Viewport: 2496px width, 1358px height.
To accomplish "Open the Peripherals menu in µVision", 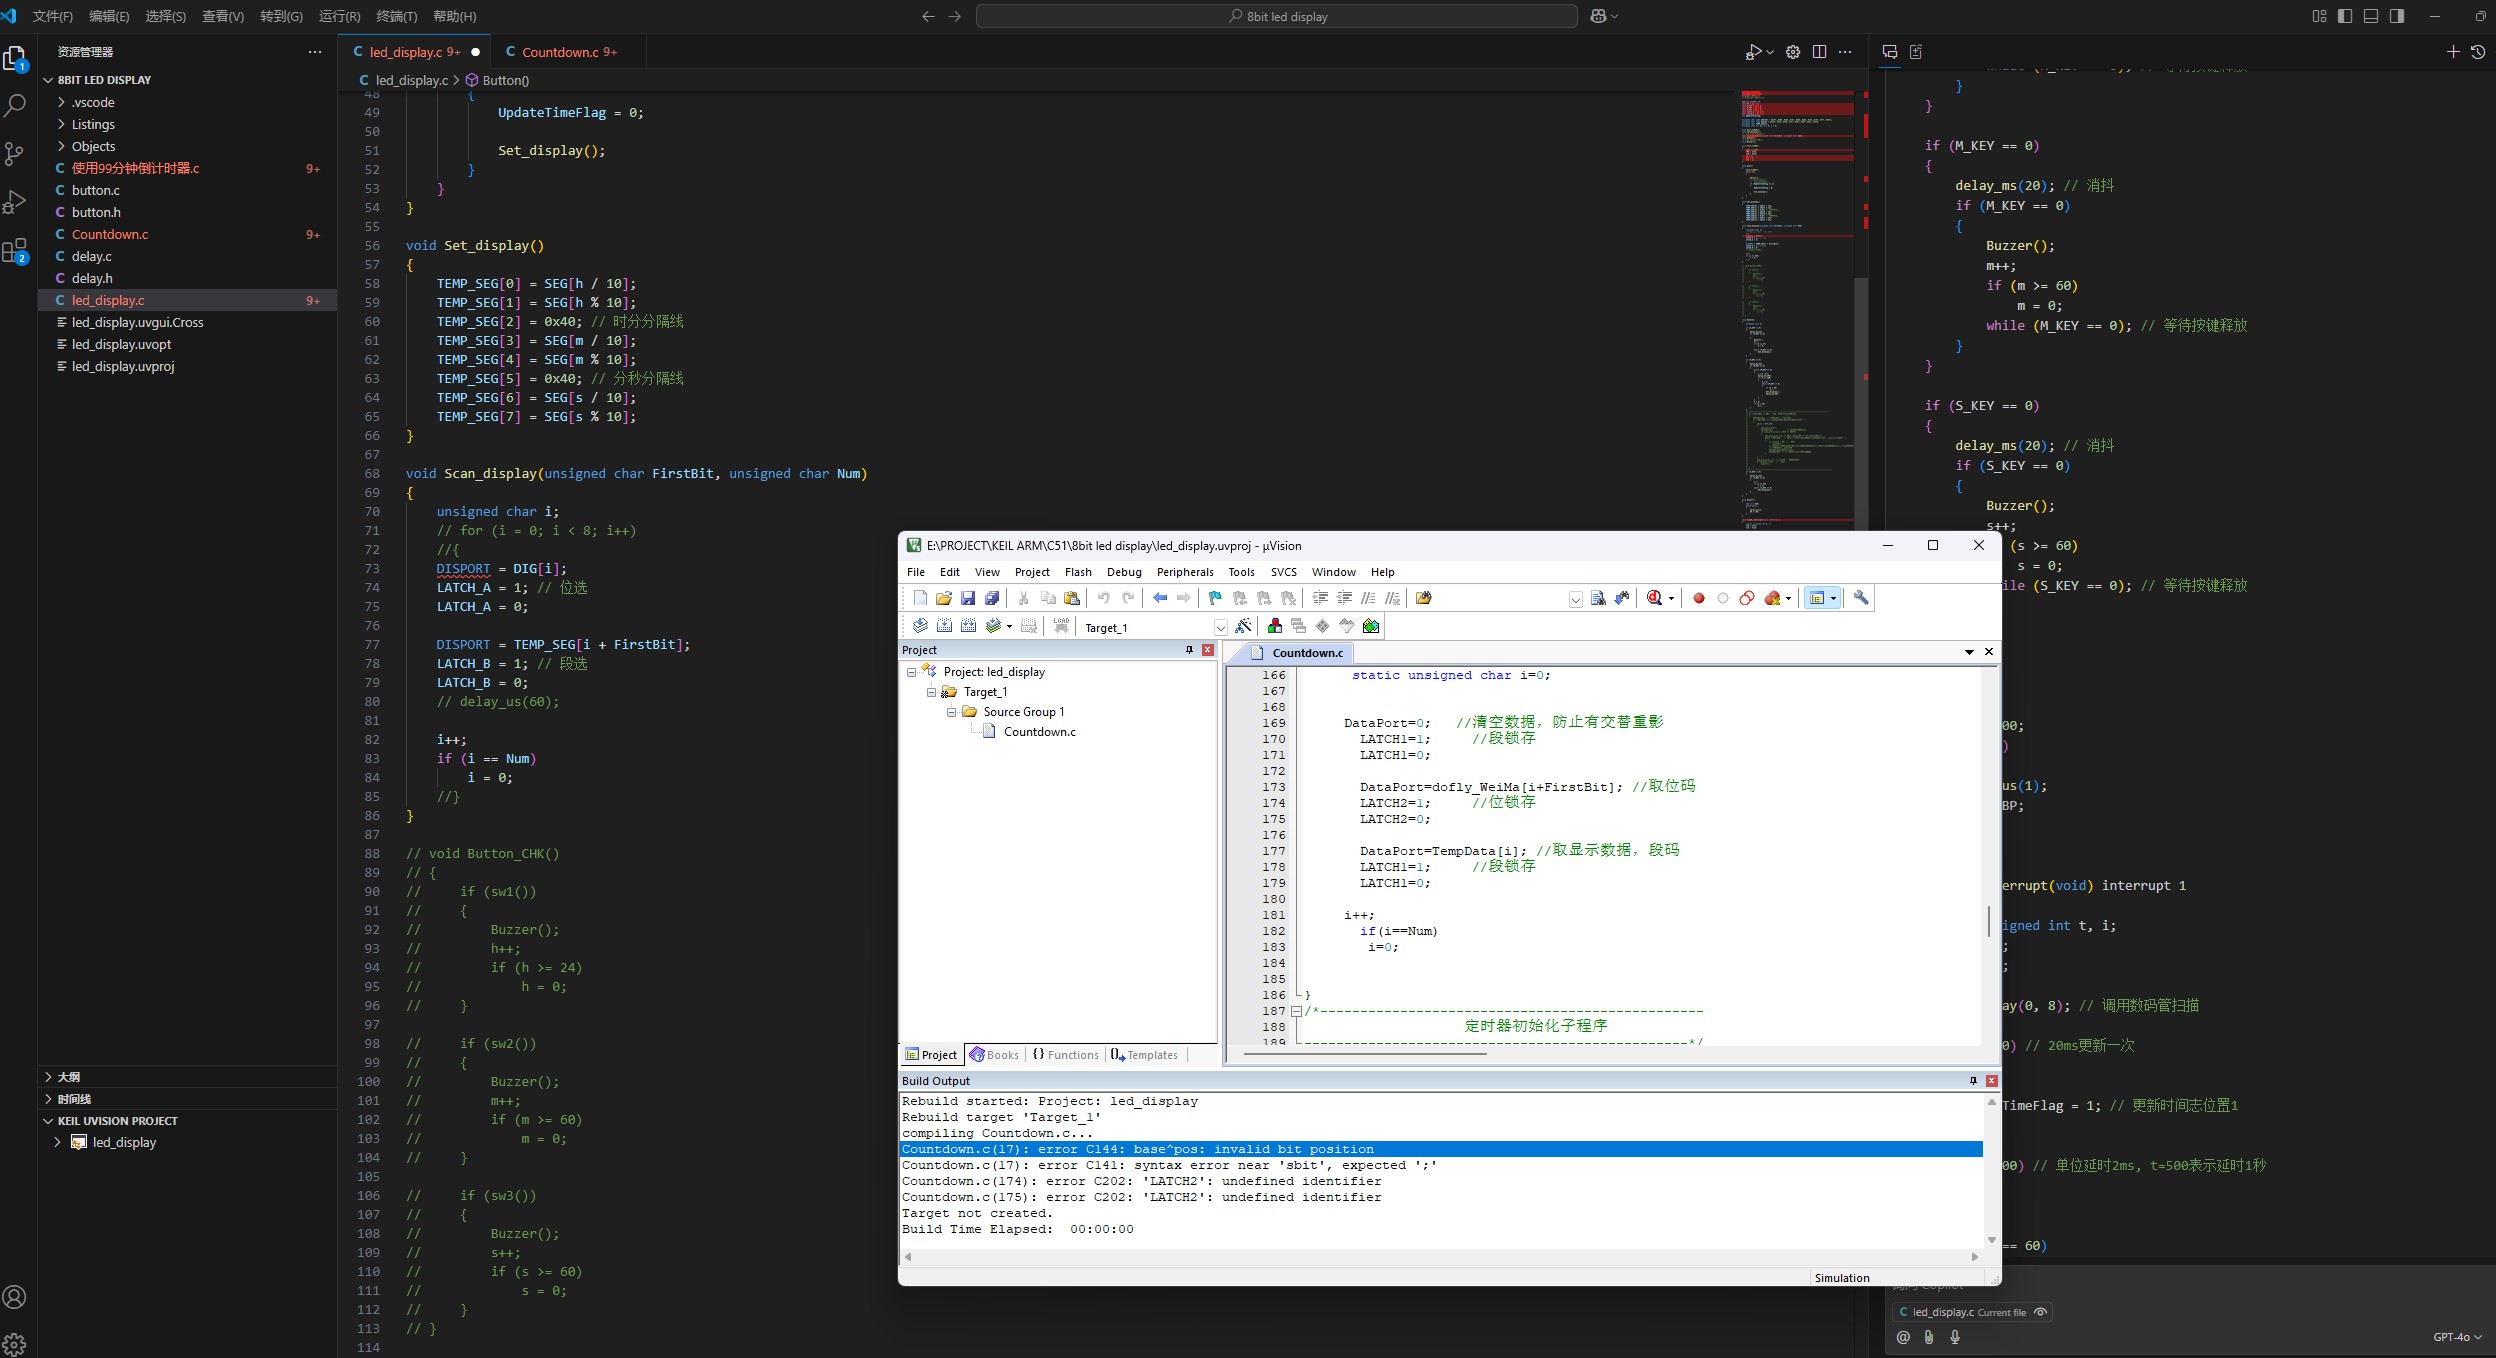I will tap(1185, 572).
